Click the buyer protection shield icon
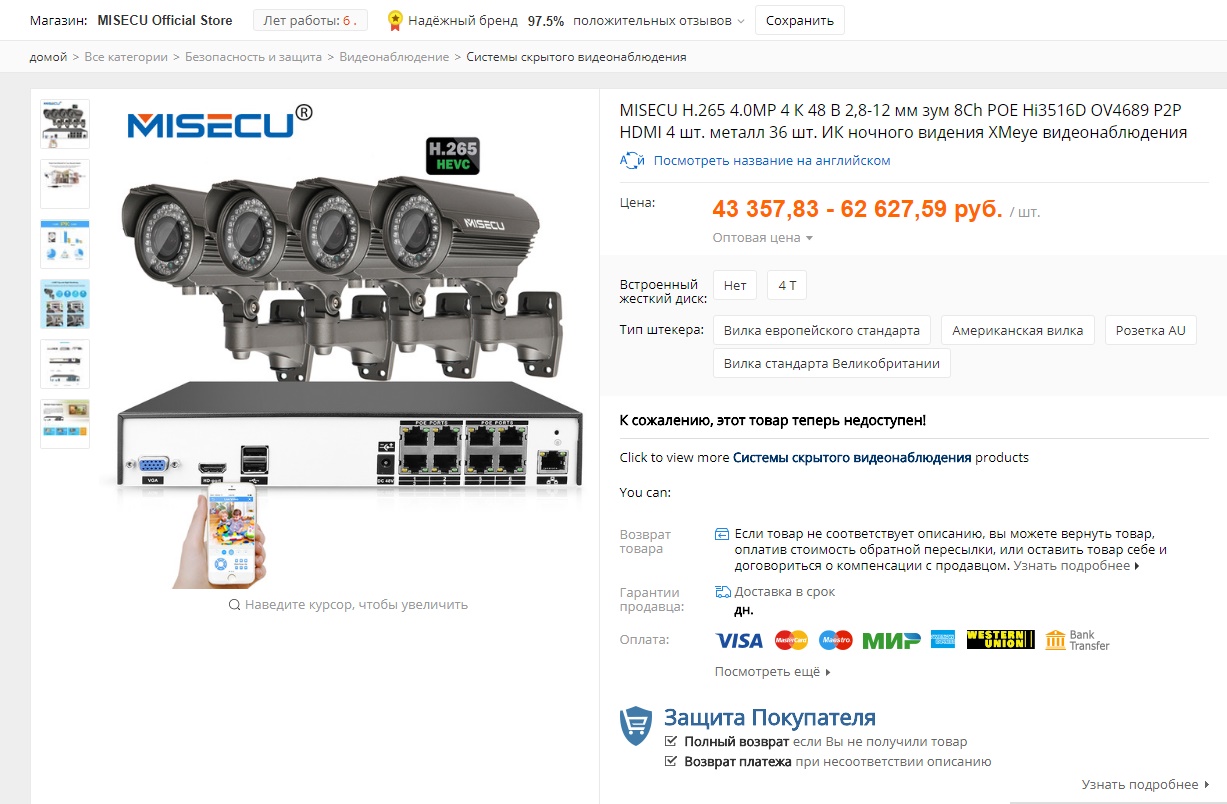 tap(636, 725)
